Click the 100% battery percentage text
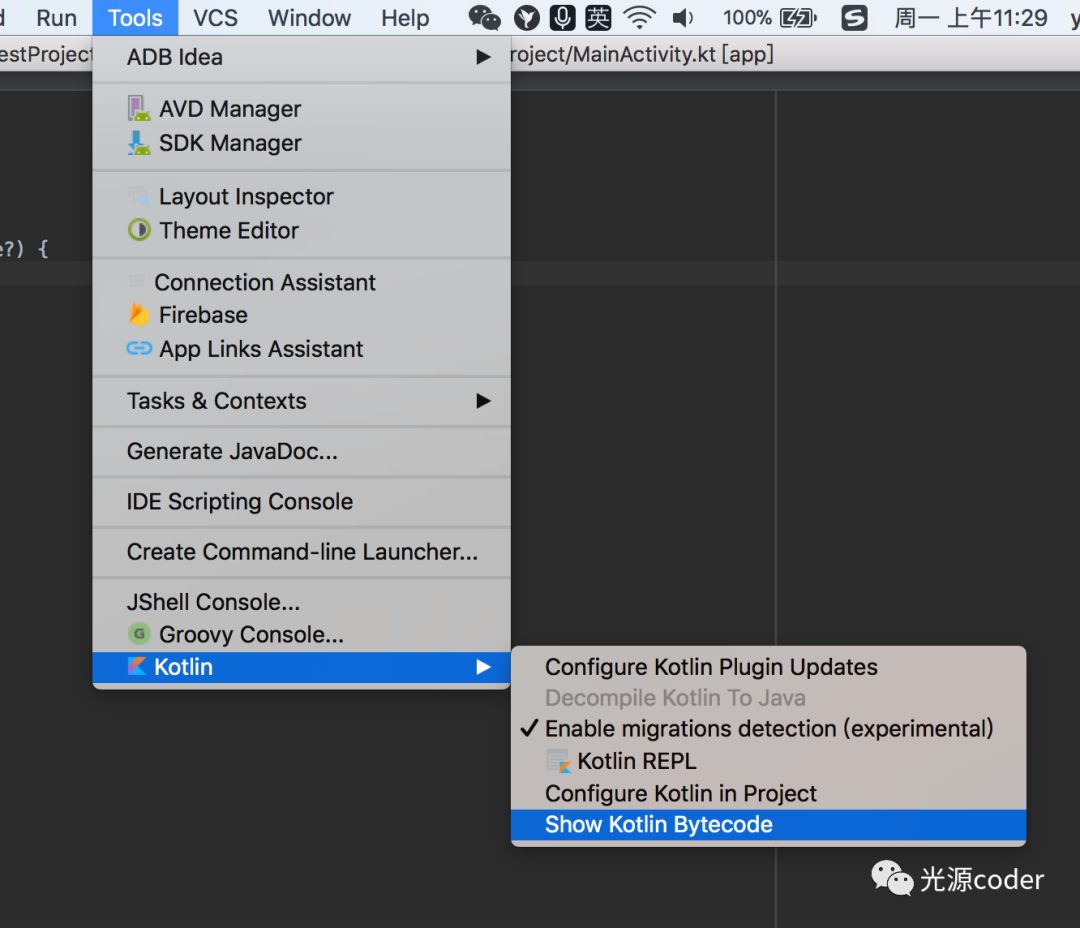 (x=747, y=18)
